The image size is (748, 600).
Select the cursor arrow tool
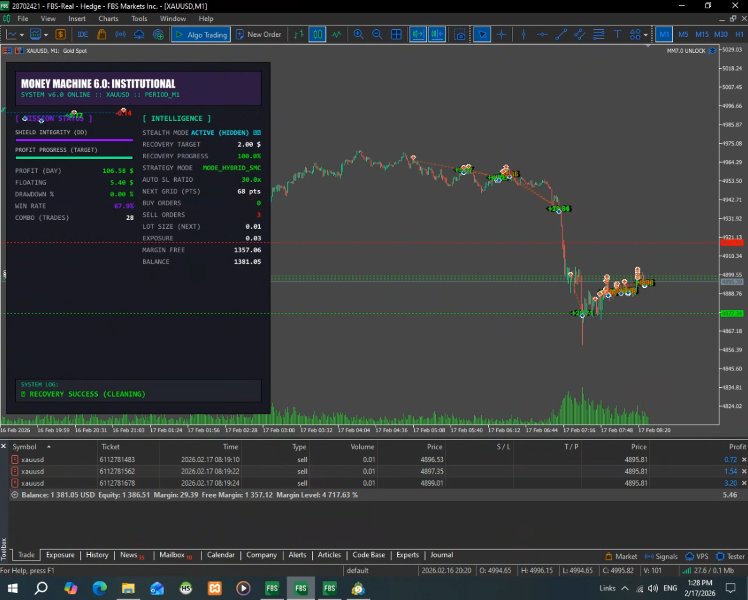point(482,34)
